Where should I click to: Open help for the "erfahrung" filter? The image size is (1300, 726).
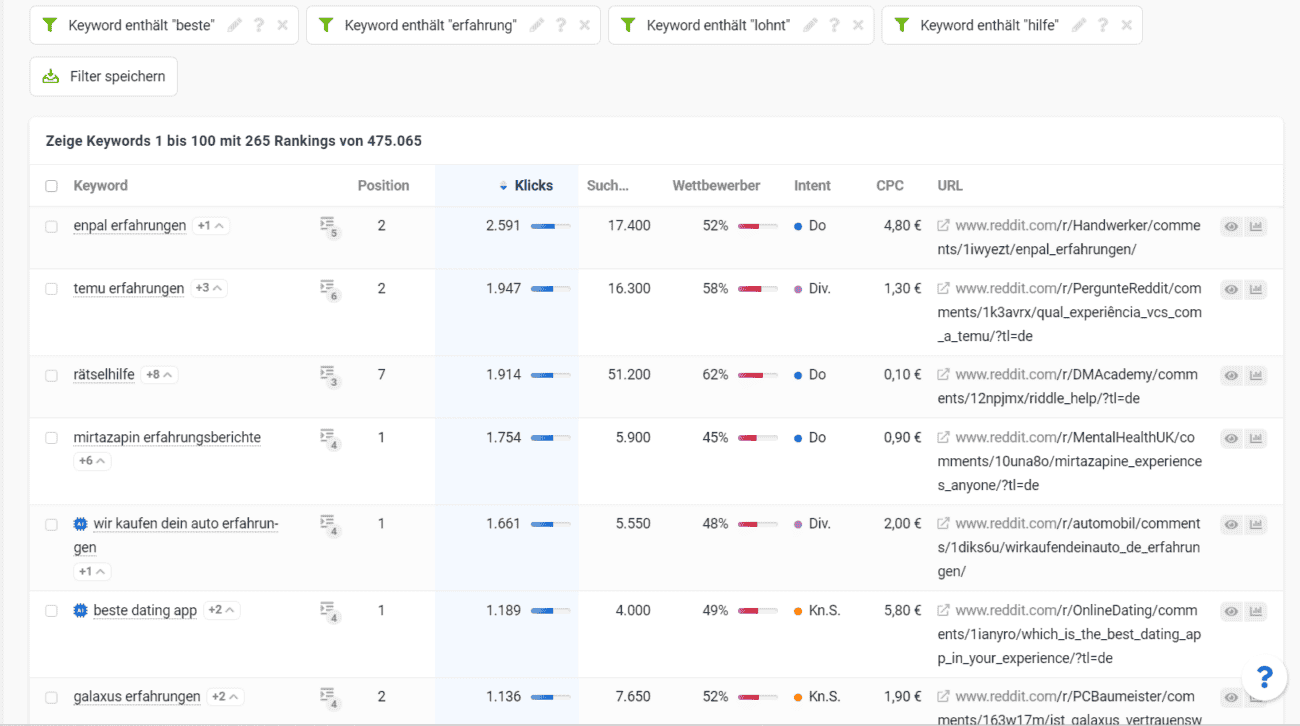(x=561, y=26)
